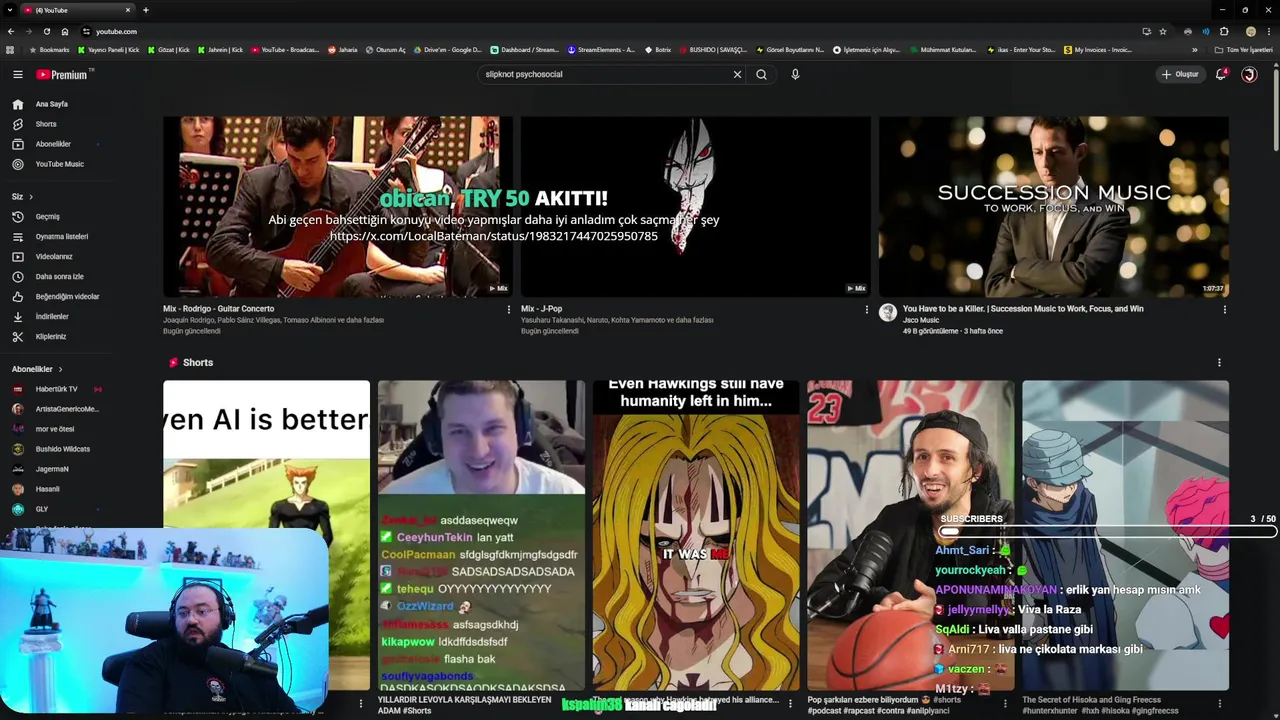Close the YouTube browser tab
Viewport: 1280px width, 720px height.
click(127, 10)
